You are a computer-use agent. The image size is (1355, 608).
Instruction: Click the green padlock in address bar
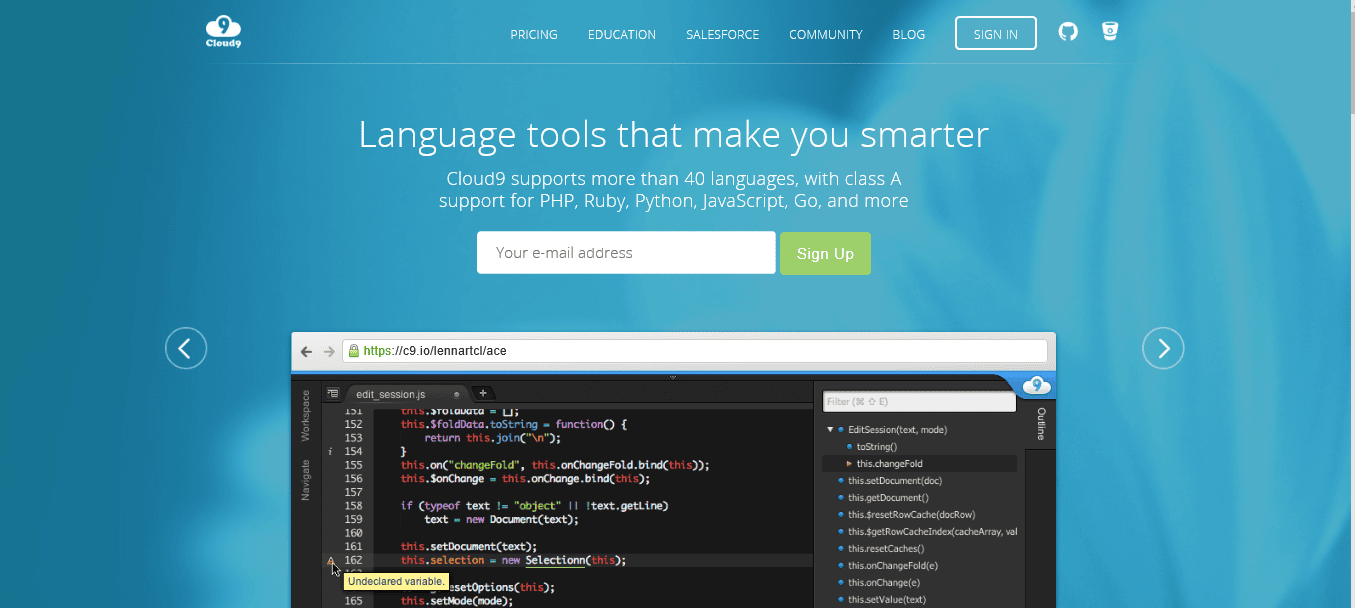354,351
